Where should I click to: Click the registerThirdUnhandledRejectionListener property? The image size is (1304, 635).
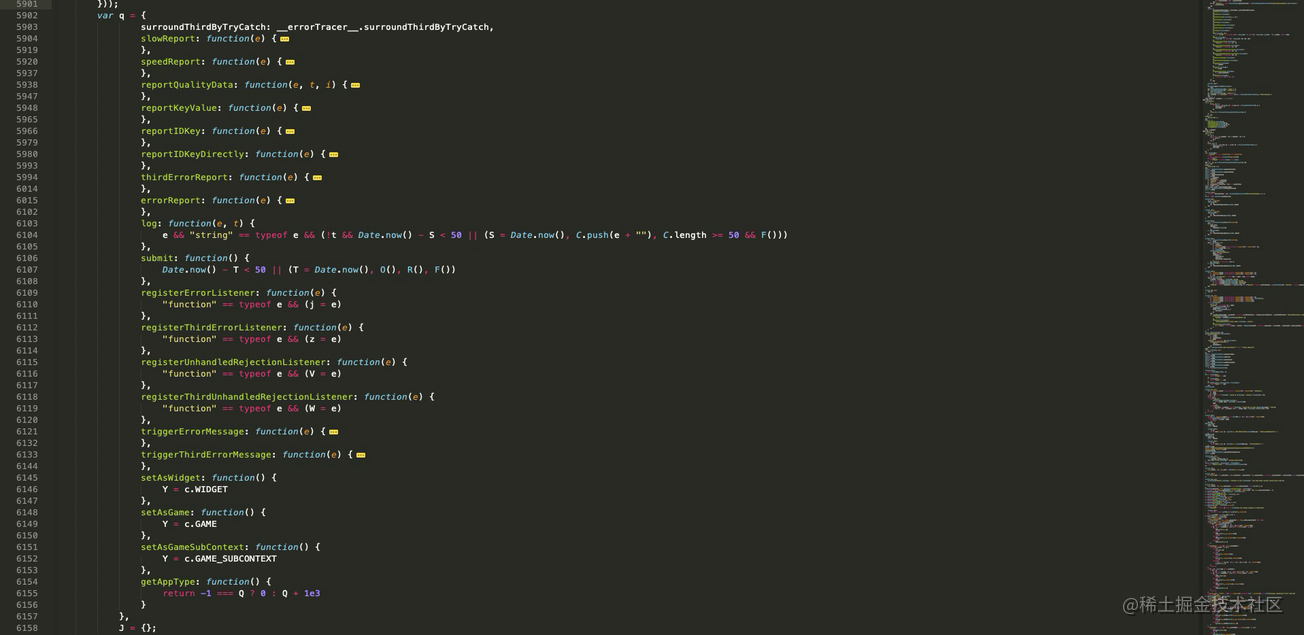246,397
